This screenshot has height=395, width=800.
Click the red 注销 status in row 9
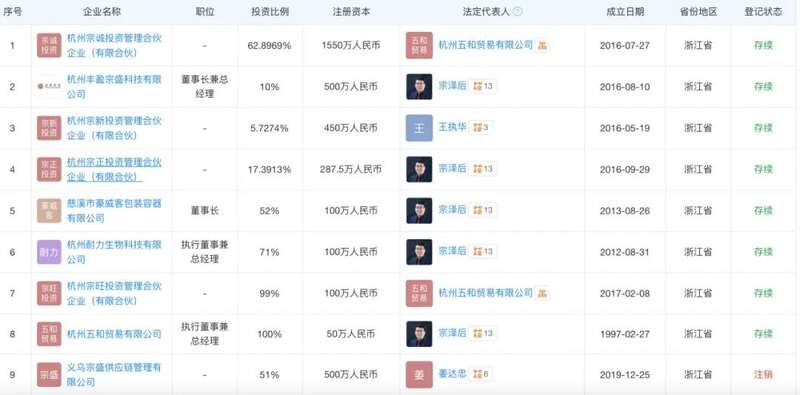763,375
